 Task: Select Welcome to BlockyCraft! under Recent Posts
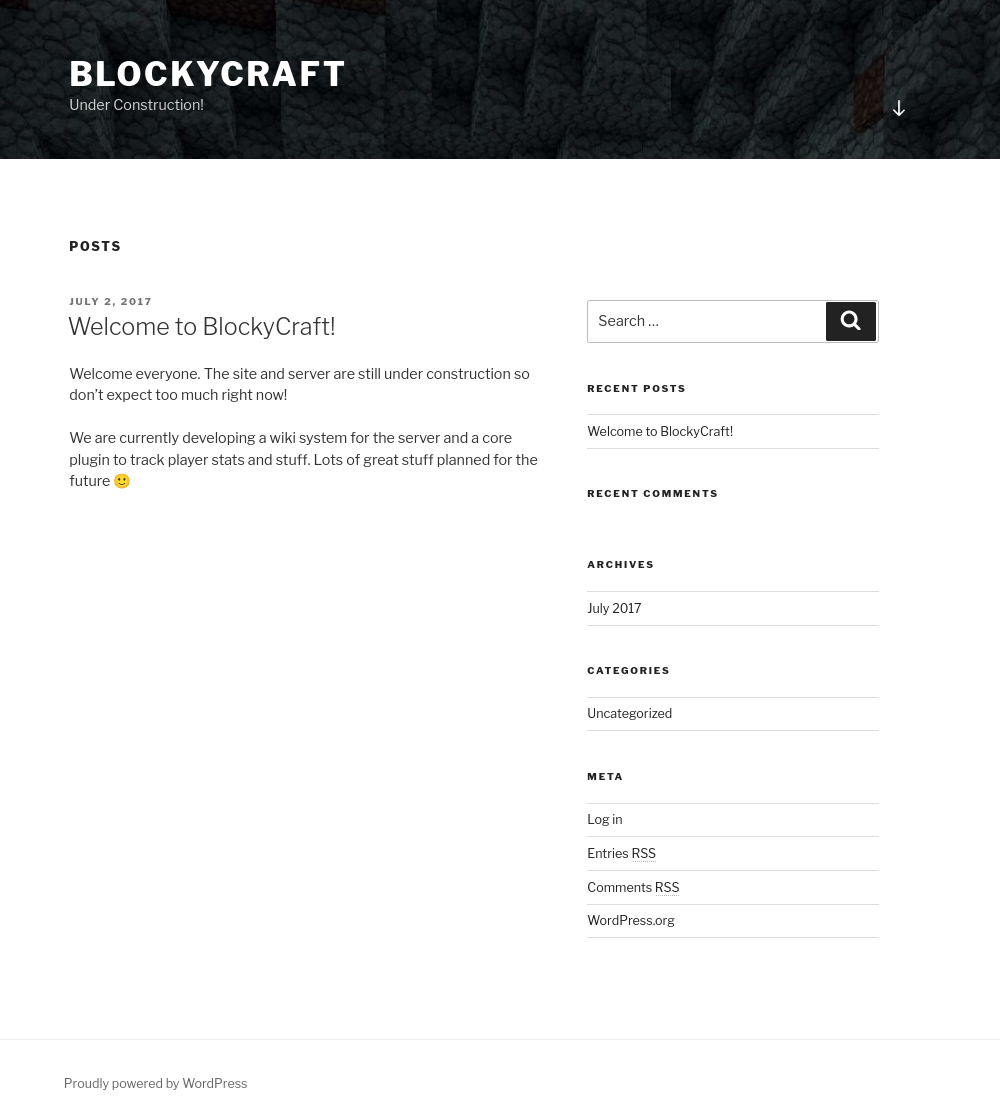660,431
